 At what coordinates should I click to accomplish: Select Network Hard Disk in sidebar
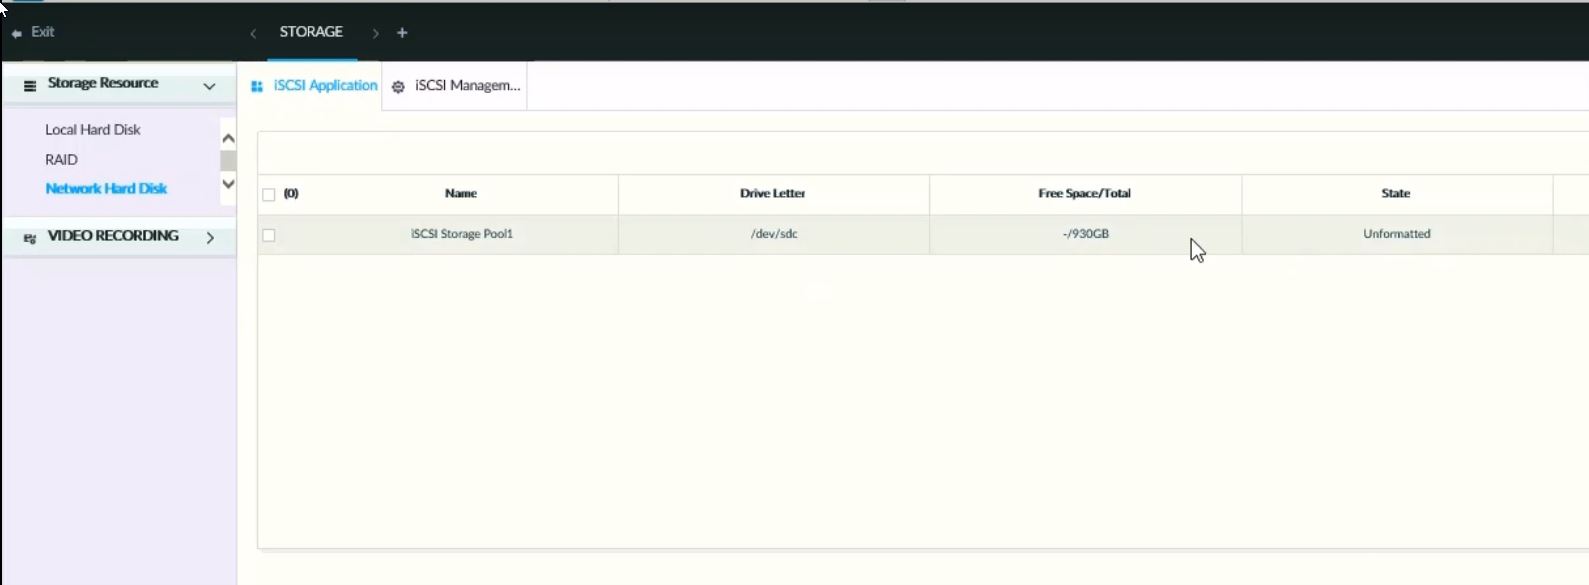coord(106,188)
